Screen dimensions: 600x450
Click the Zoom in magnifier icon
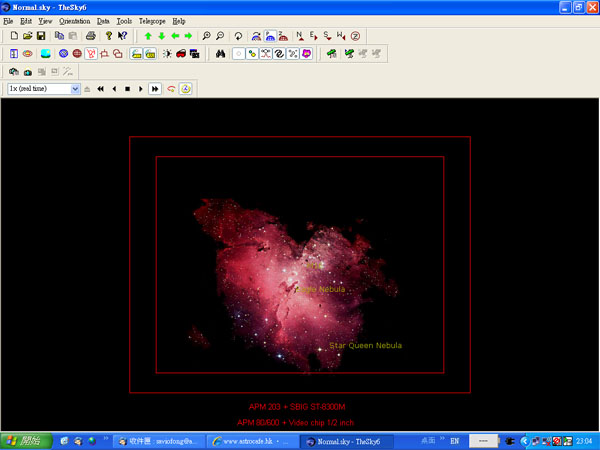pos(206,36)
